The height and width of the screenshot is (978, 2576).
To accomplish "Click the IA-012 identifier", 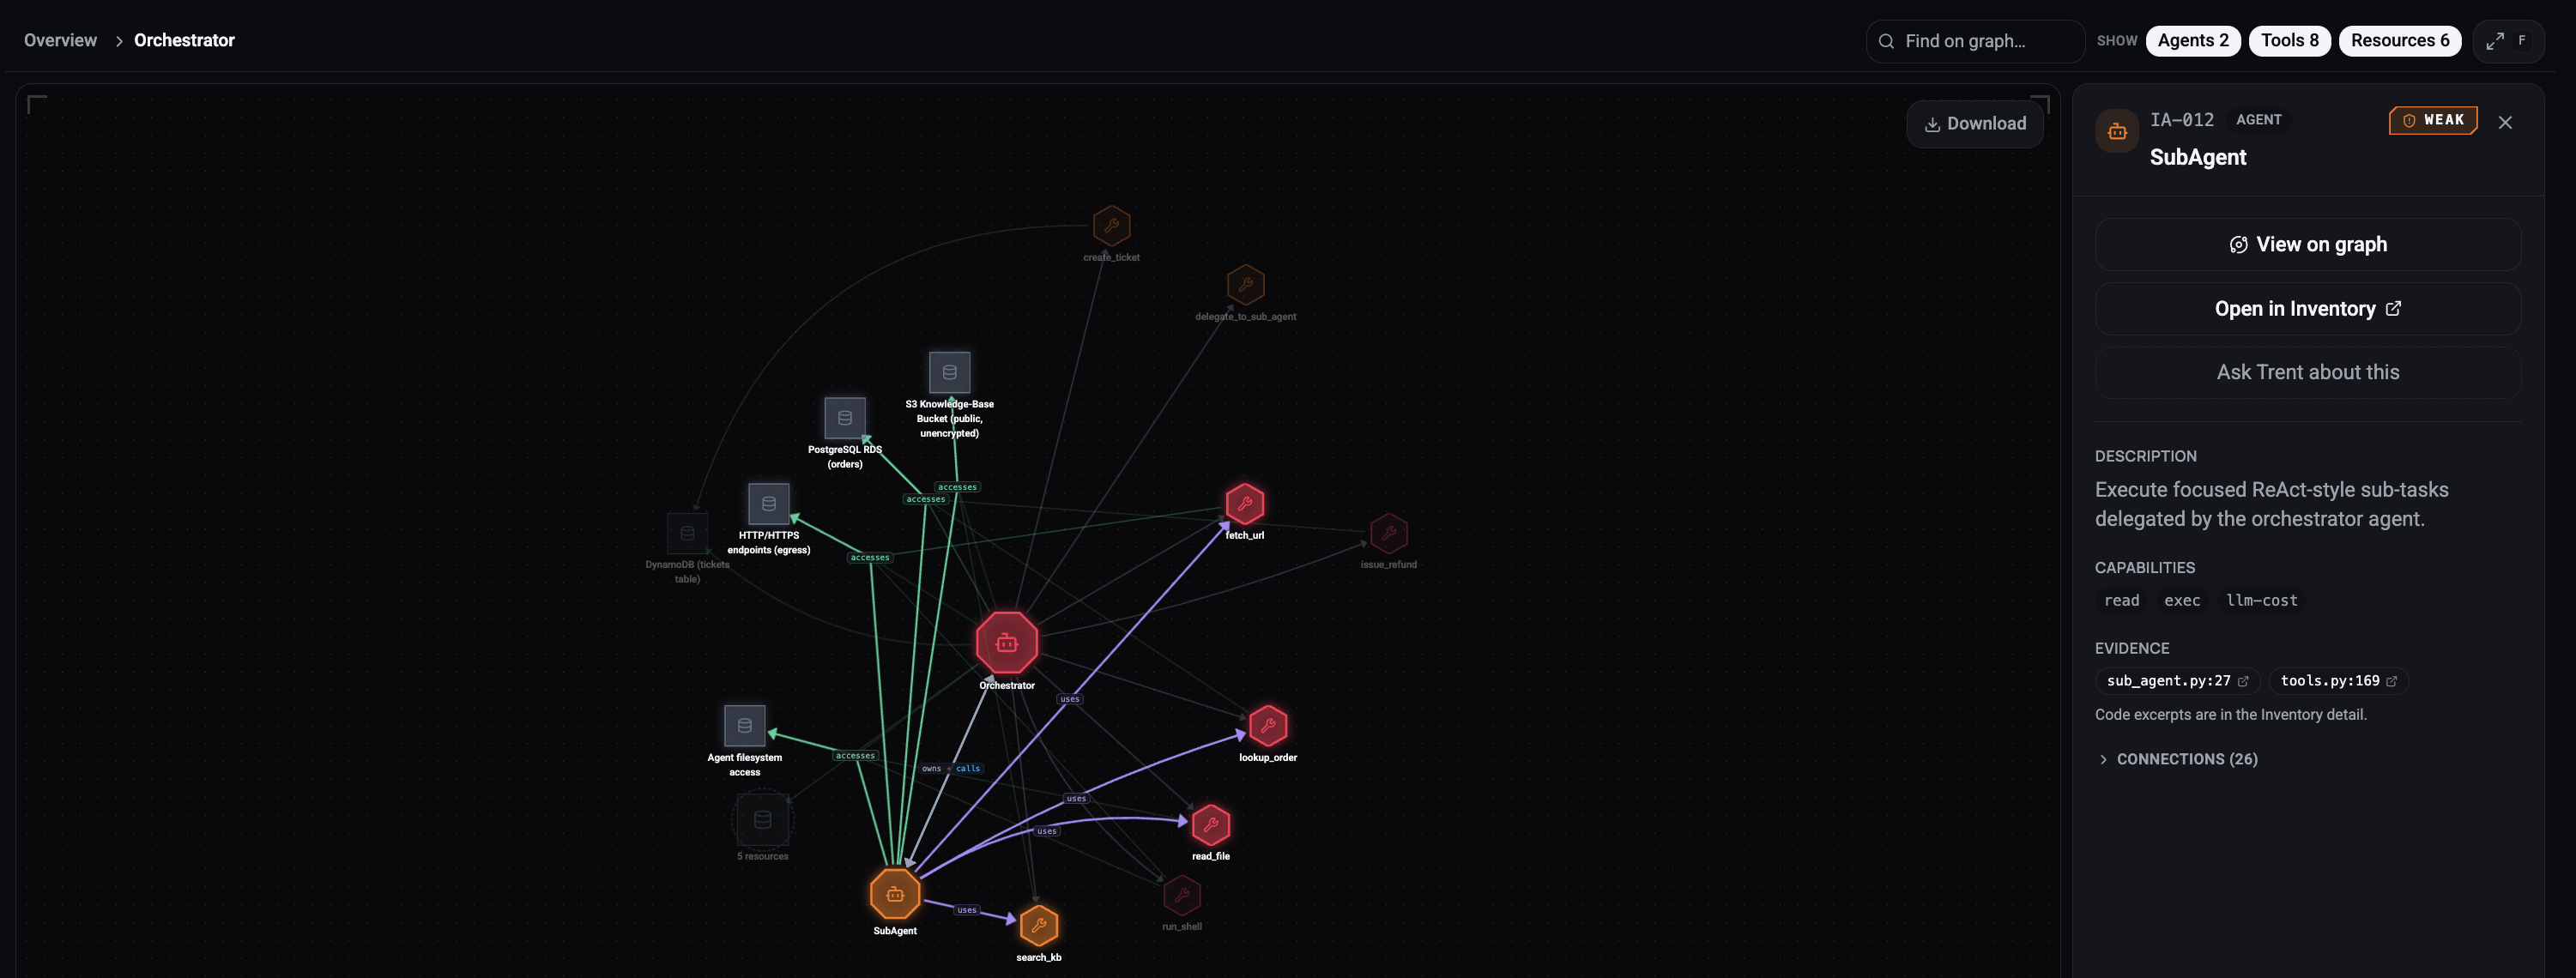I will (x=2181, y=120).
